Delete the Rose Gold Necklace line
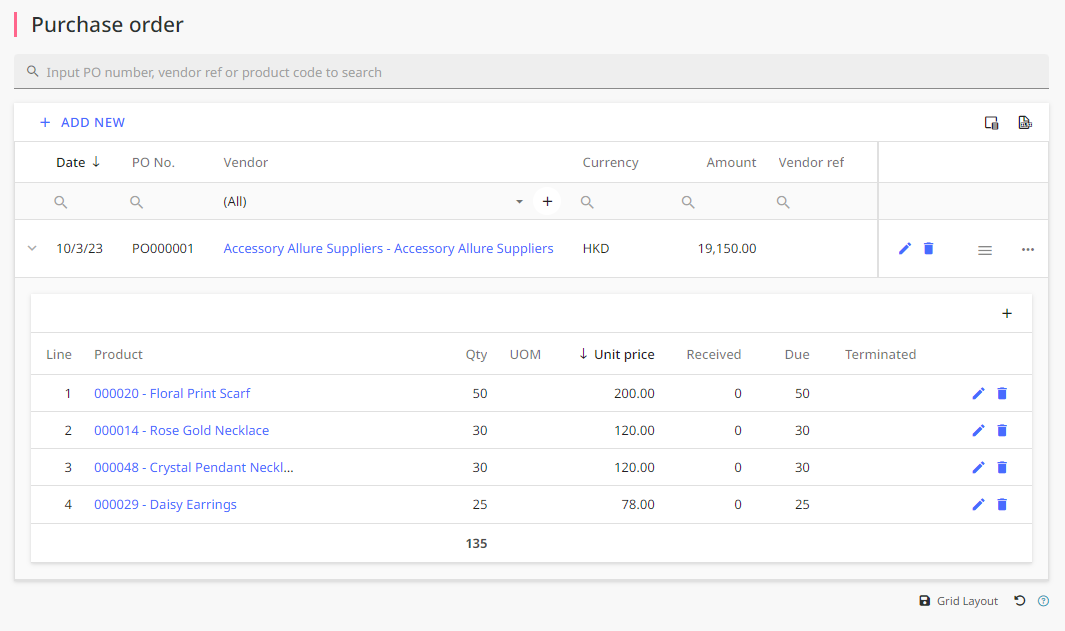Screen dimensions: 1065x631 [x=1002, y=431]
